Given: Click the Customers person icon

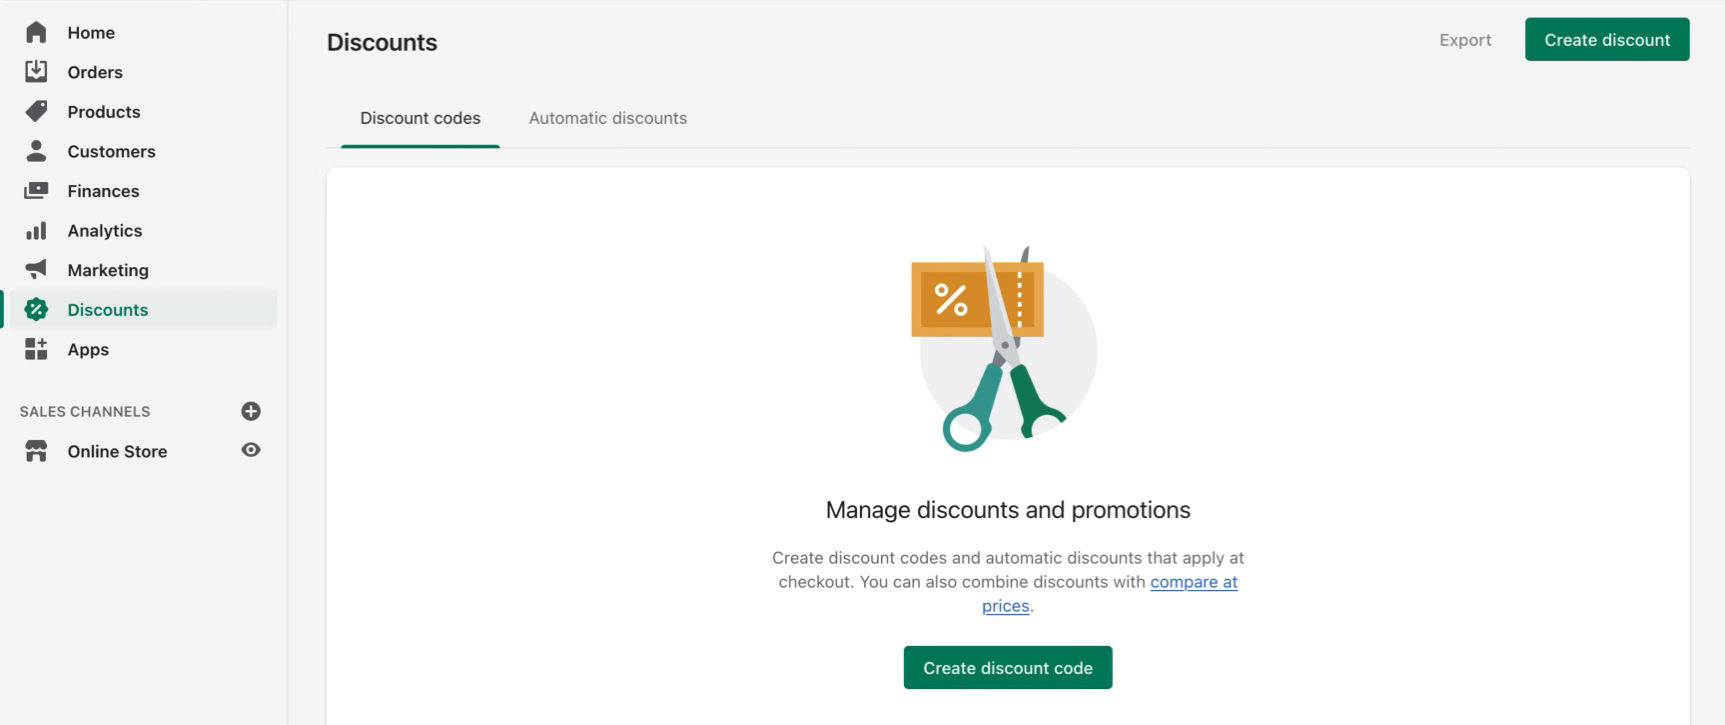Looking at the screenshot, I should [x=36, y=151].
